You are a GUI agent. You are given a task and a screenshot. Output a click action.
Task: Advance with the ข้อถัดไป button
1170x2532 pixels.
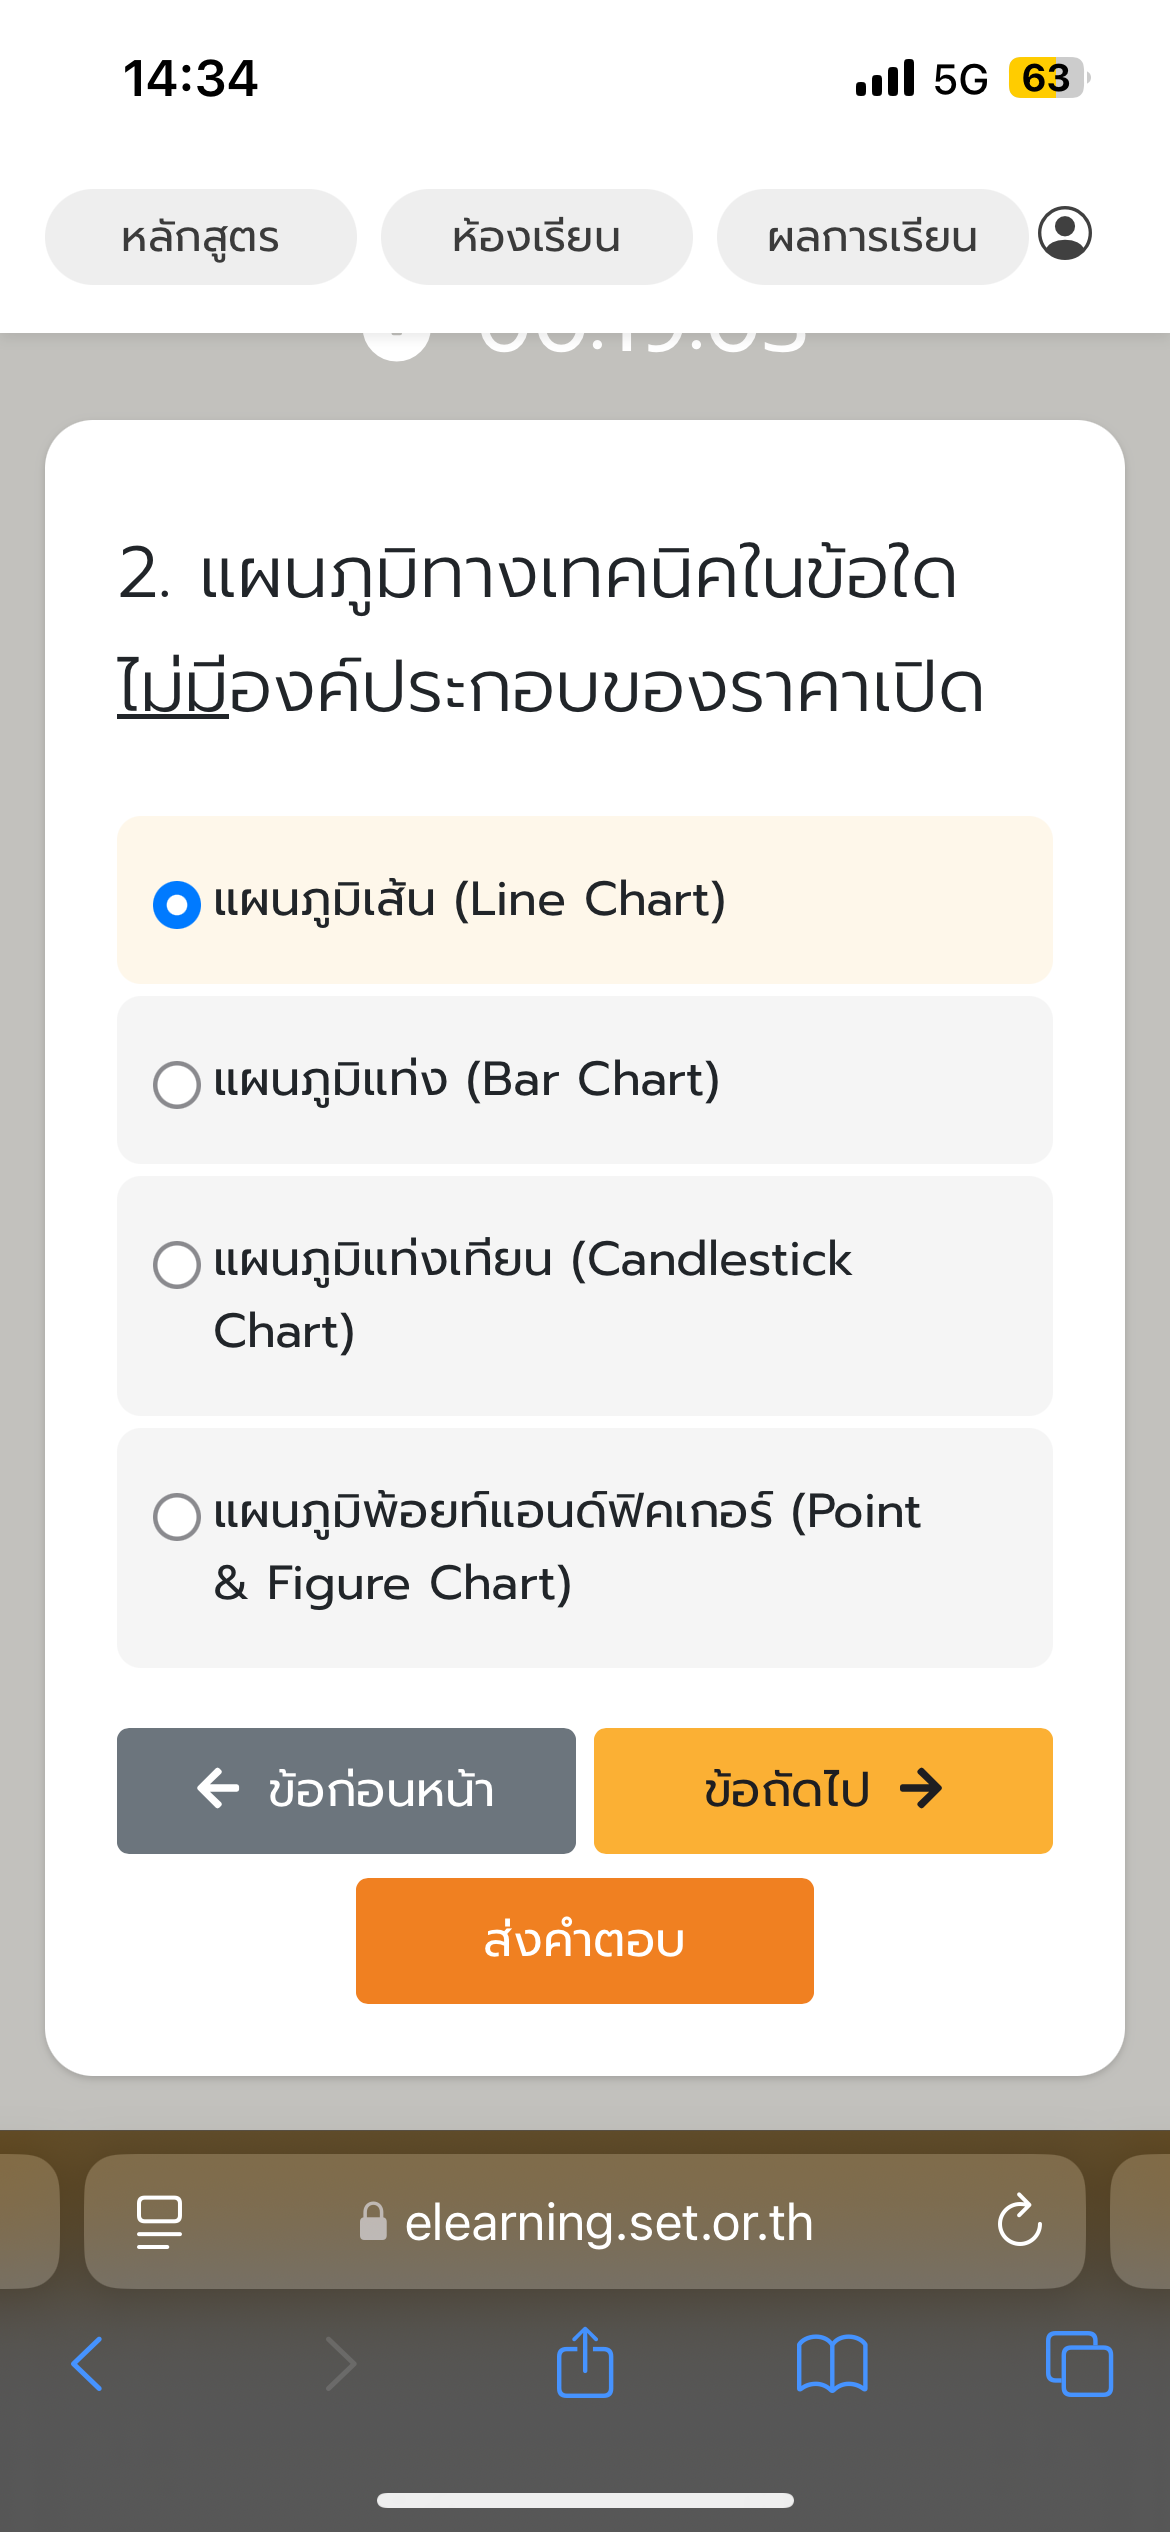[822, 1790]
